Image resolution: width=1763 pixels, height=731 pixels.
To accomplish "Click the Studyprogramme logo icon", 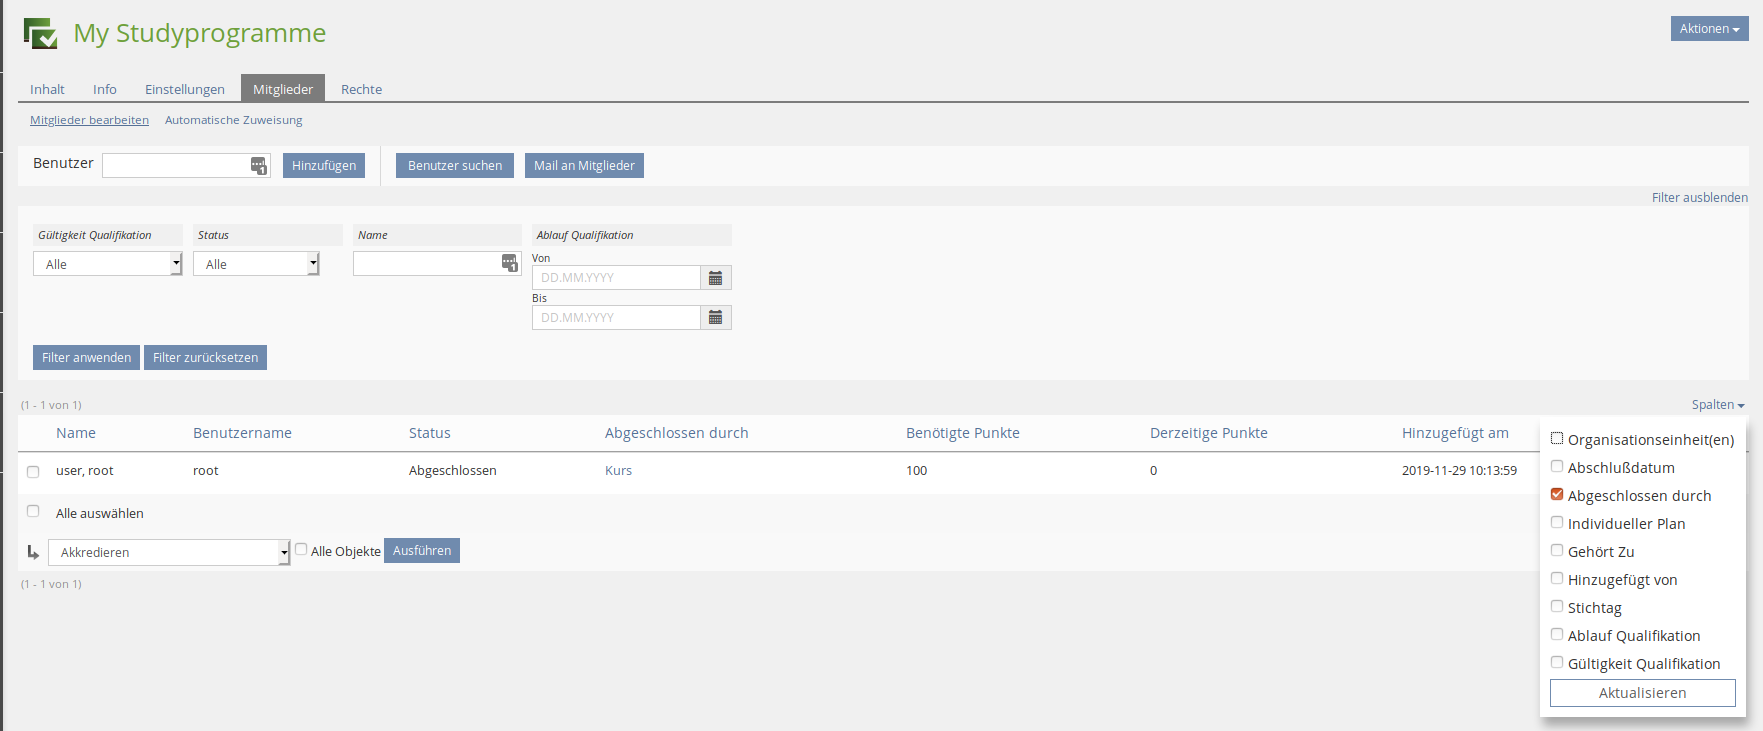I will 41,34.
